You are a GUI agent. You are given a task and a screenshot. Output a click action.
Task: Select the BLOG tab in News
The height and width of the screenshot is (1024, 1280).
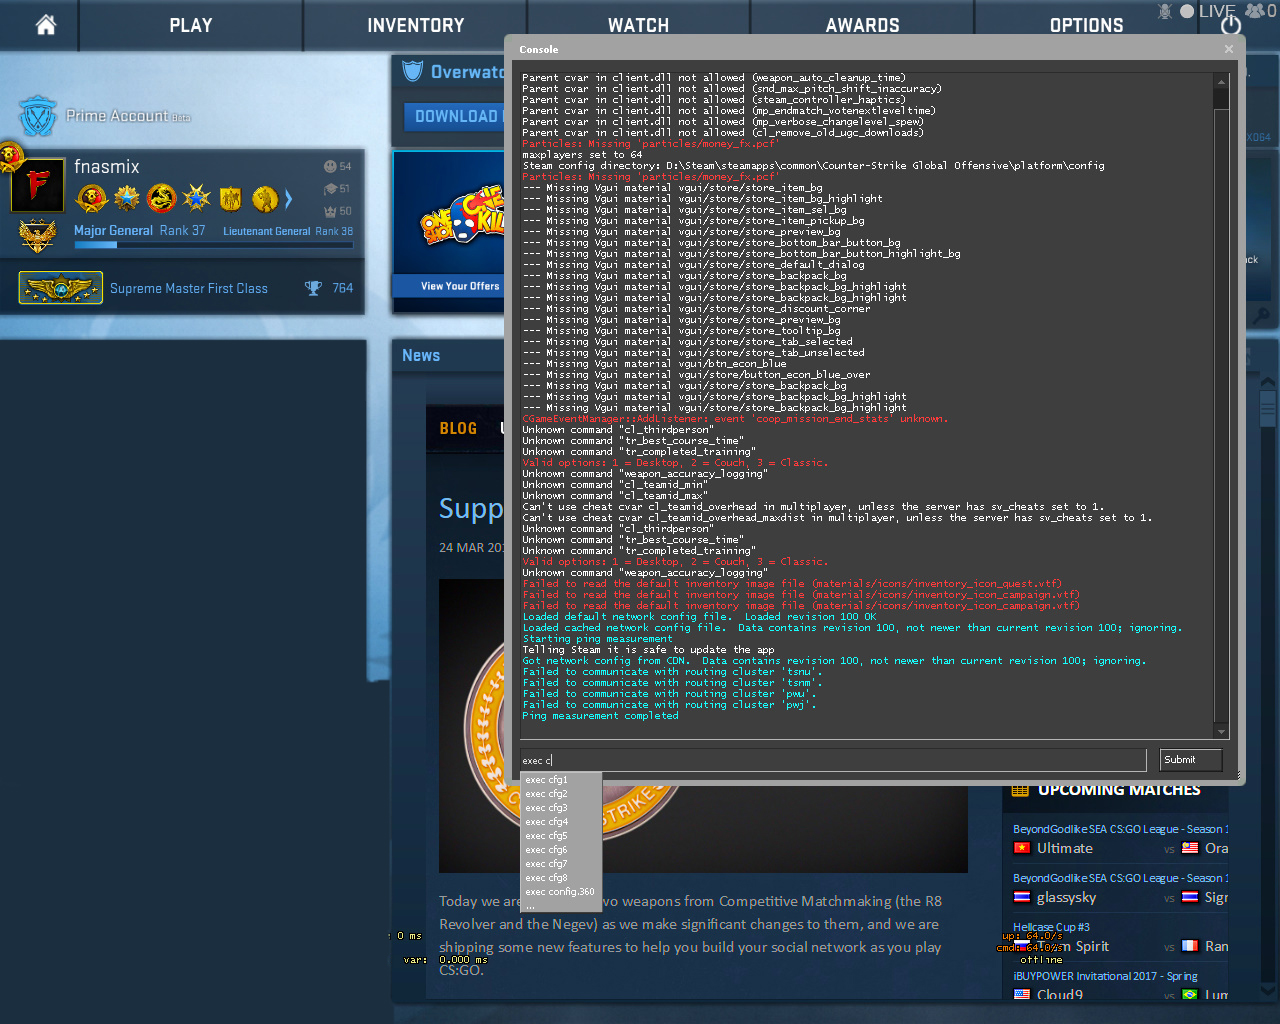[458, 428]
